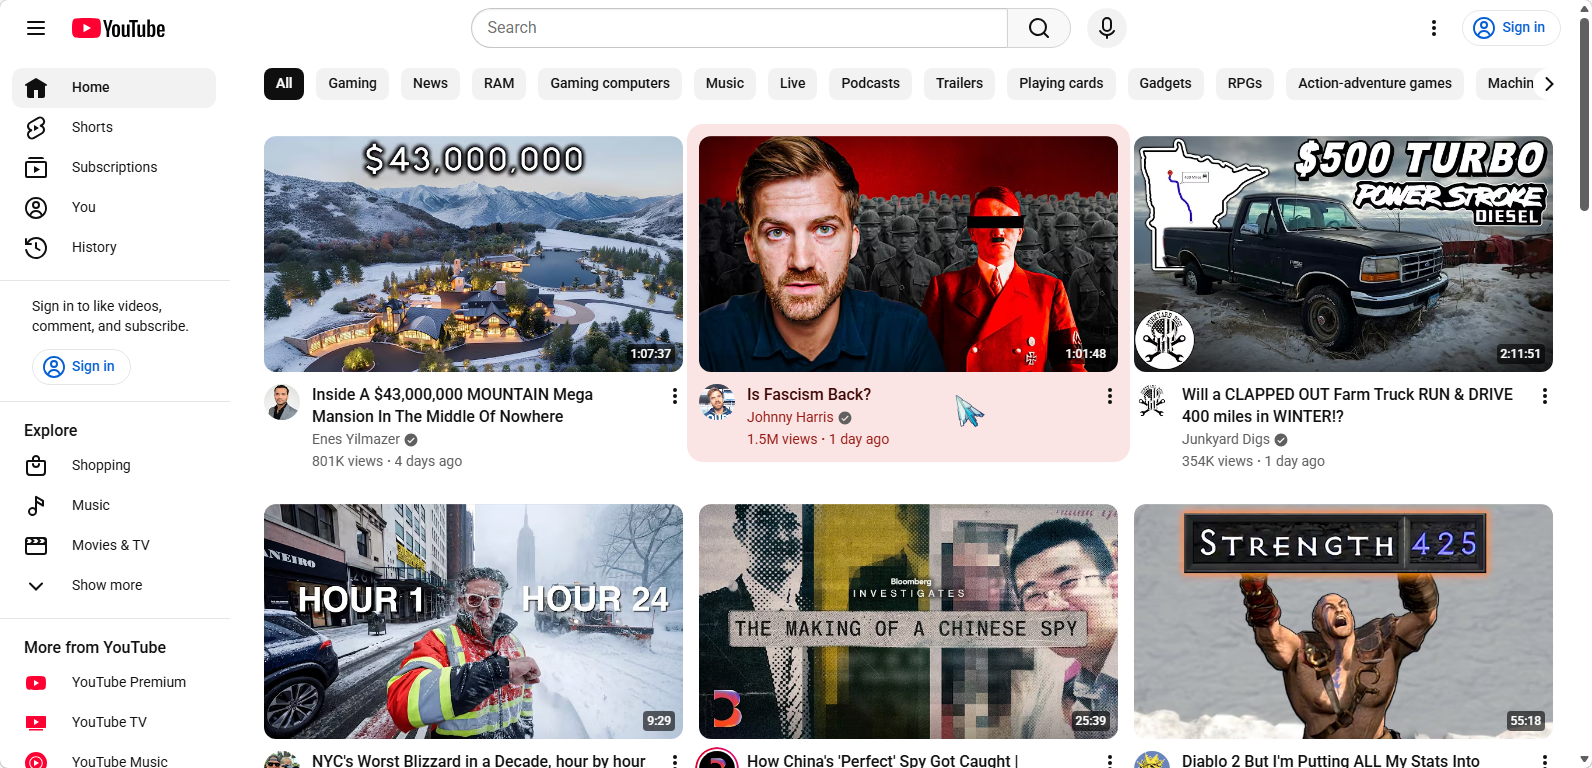Open Music under Explore

click(x=114, y=506)
